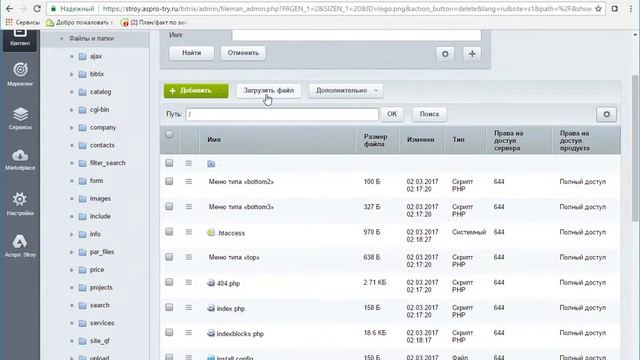Expand the images folder in tree
Image resolution: width=640 pixels, height=360 pixels.
pos(72,199)
